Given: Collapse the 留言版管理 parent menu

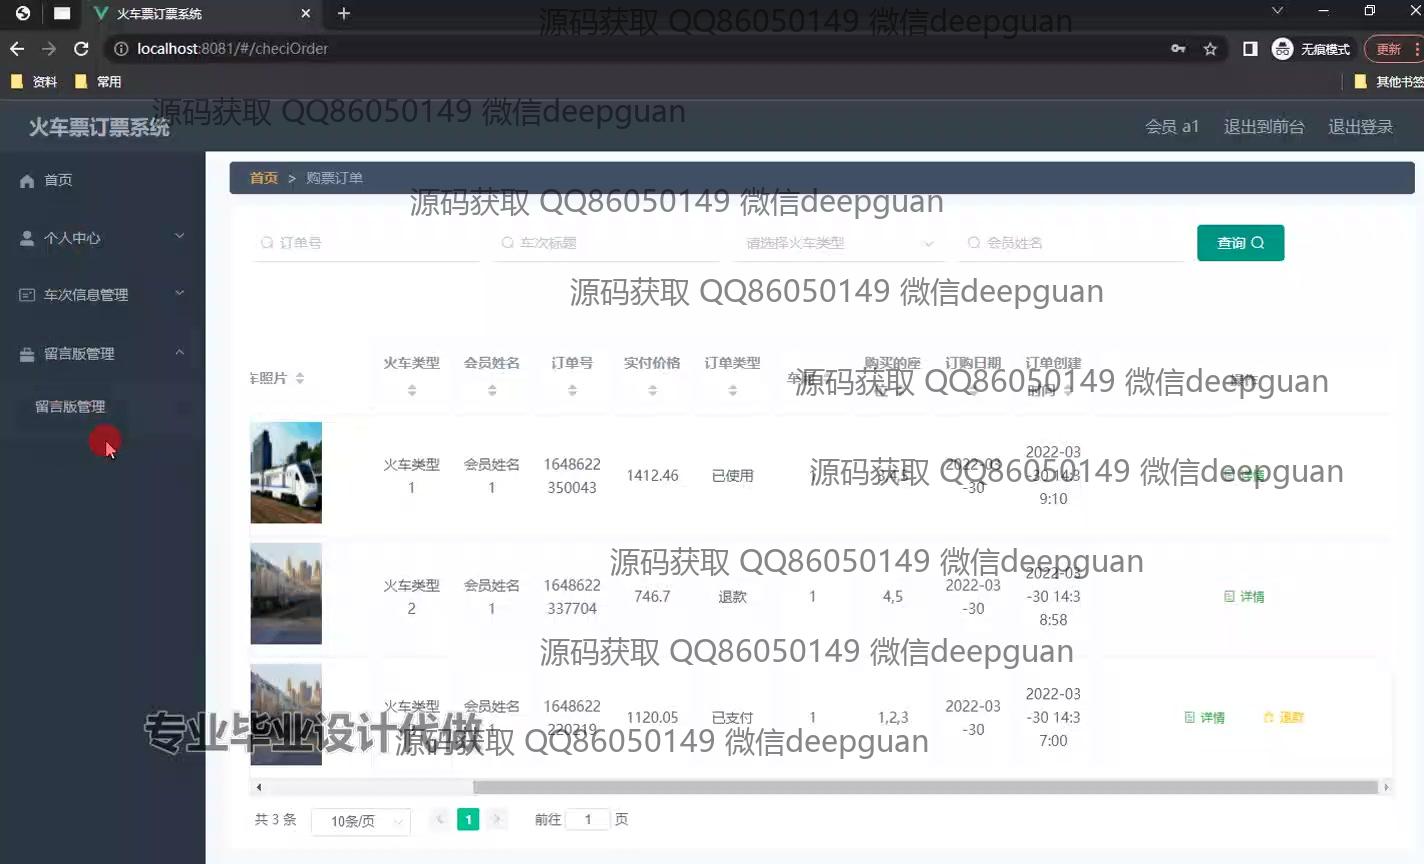Looking at the screenshot, I should (102, 354).
